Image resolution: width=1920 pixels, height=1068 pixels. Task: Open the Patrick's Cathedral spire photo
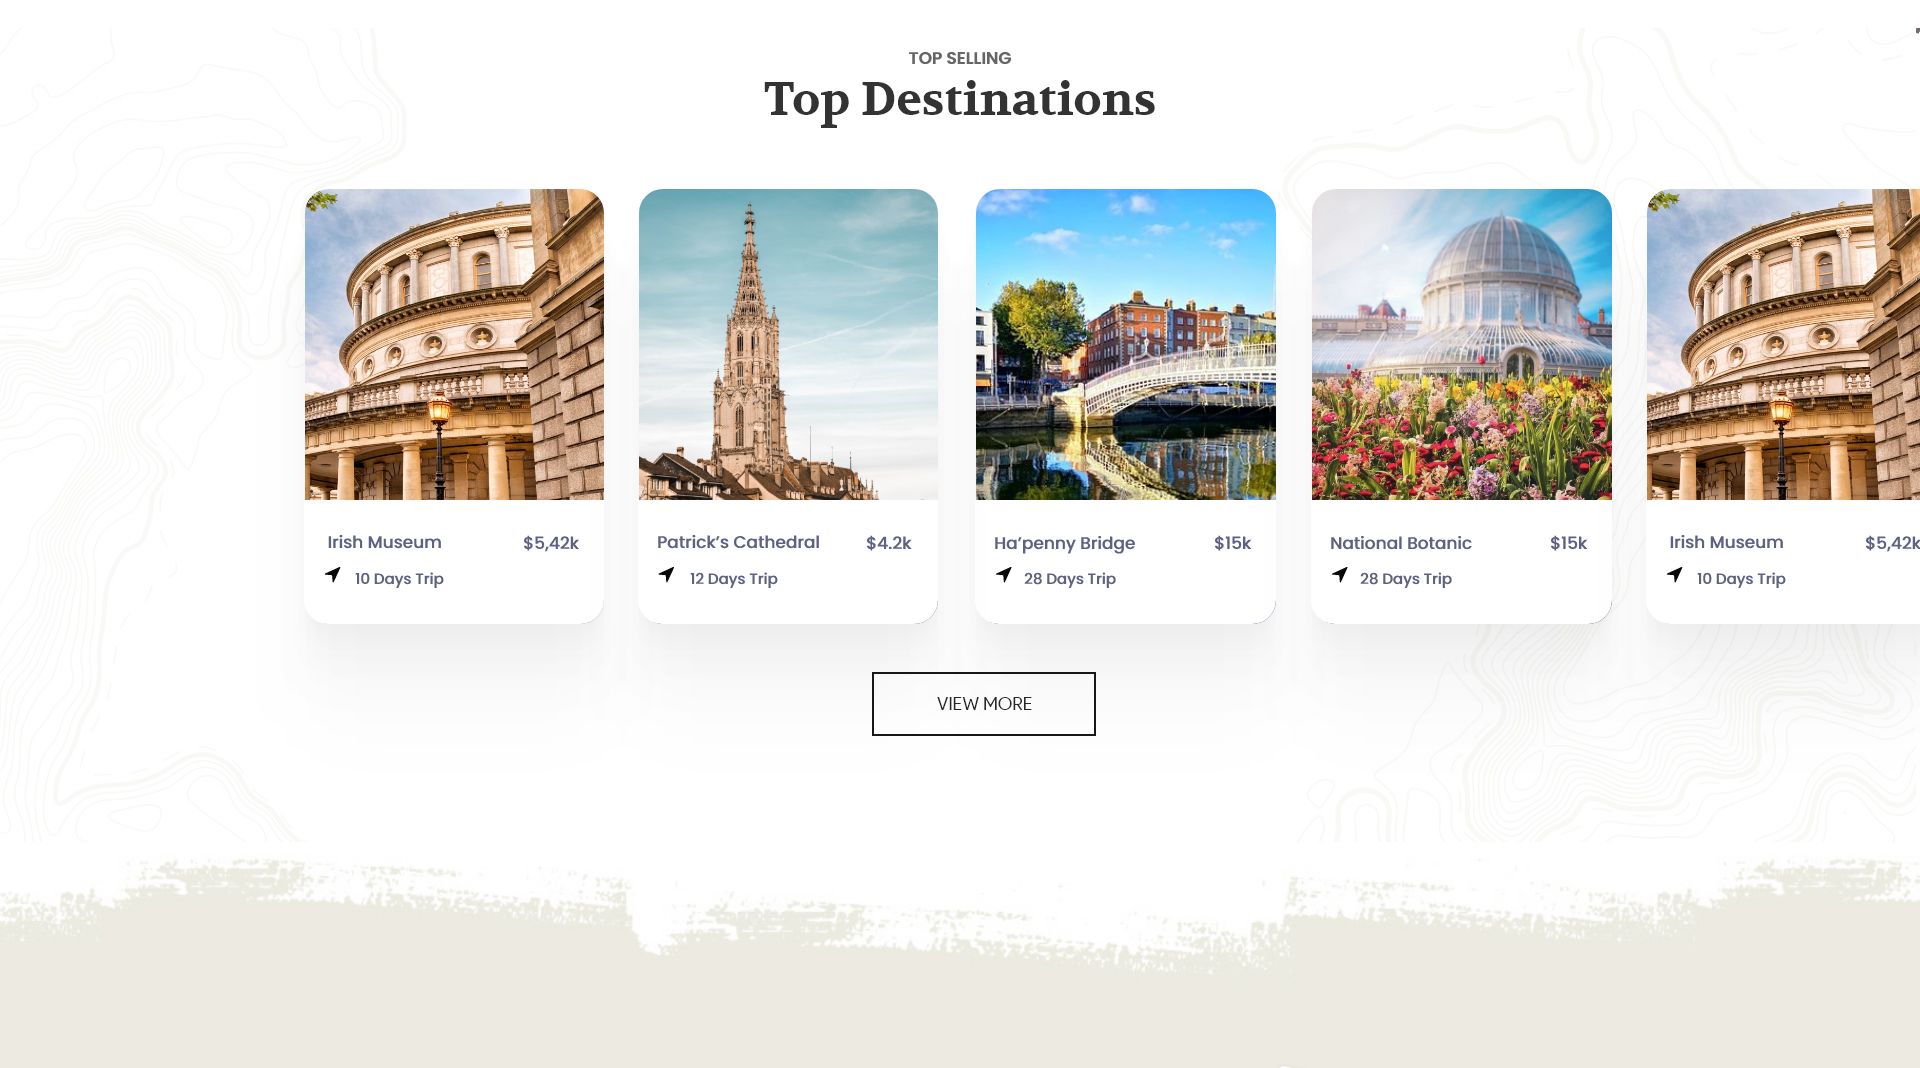tap(788, 344)
